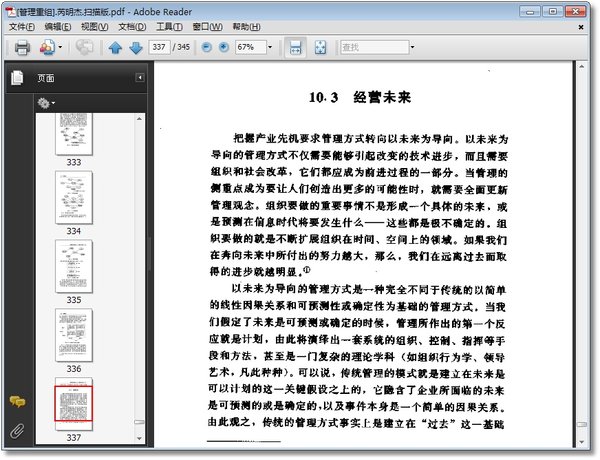600x460 pixels.
Task: Close the document with menu bar X
Action: [580, 27]
